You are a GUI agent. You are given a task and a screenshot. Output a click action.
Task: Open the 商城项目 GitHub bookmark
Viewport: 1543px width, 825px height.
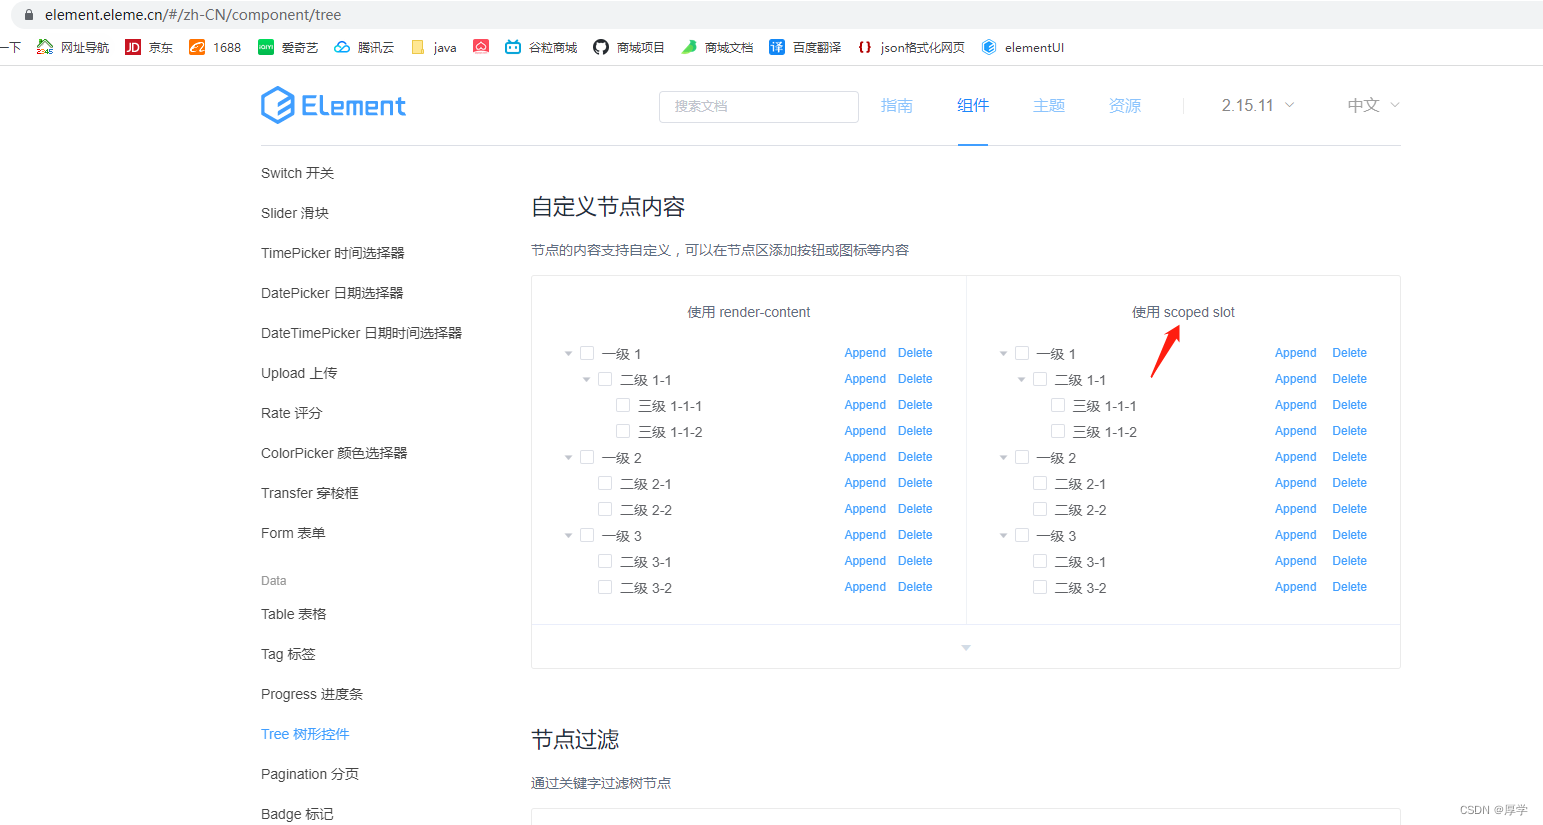tap(629, 47)
